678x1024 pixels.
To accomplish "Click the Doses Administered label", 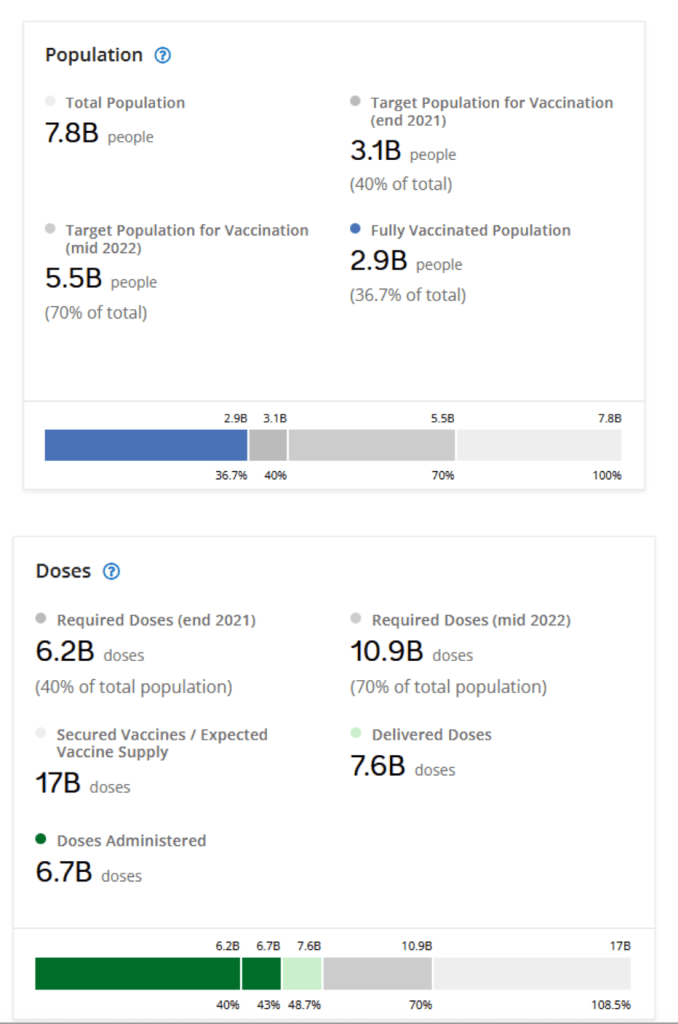I will 131,840.
